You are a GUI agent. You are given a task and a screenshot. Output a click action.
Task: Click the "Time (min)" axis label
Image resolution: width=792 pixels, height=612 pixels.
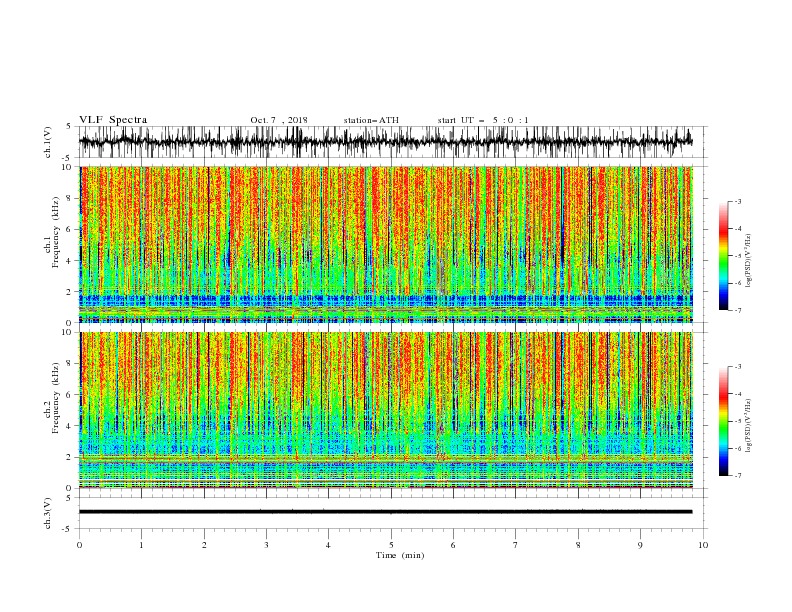coord(400,555)
